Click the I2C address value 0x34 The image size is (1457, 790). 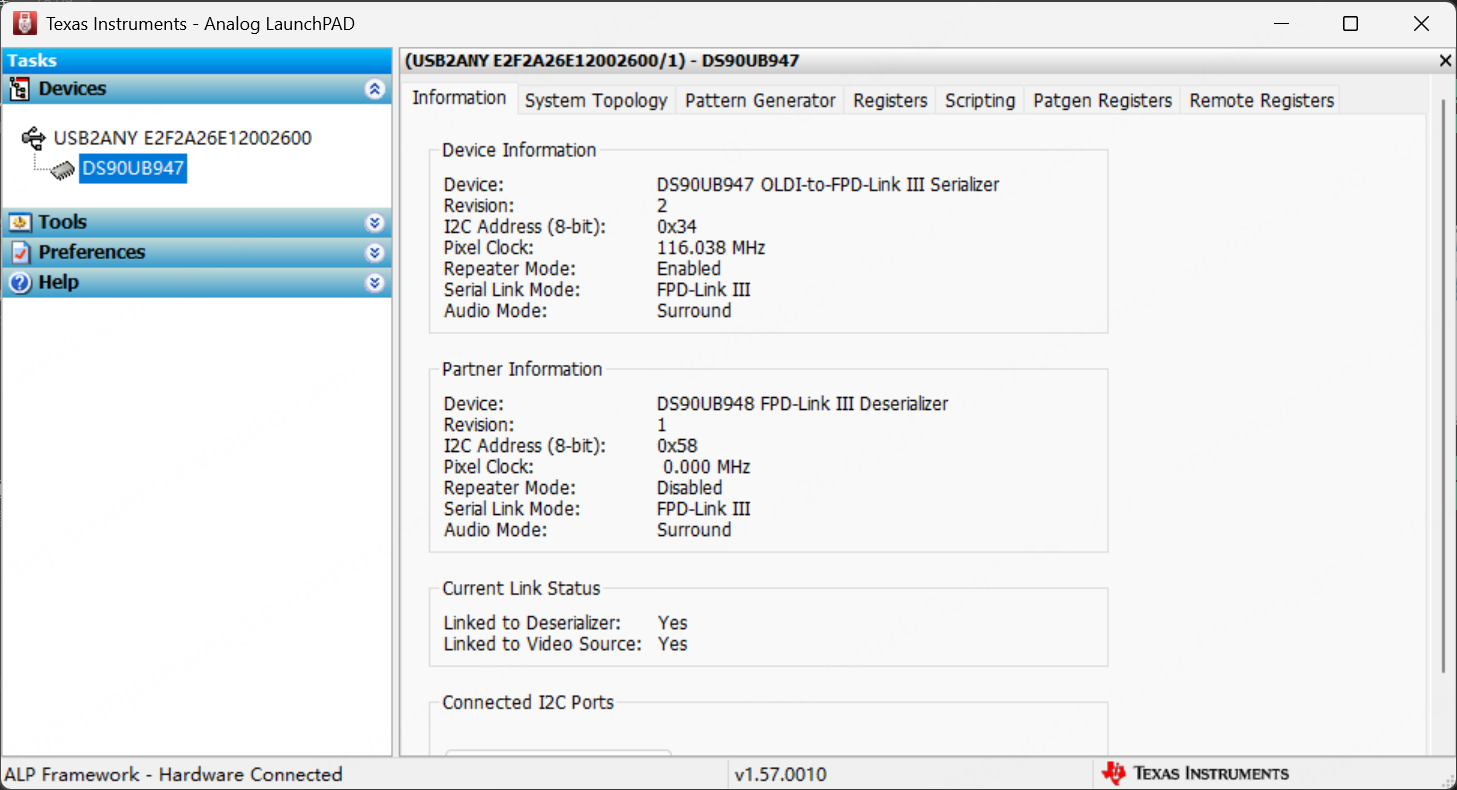[x=677, y=227]
